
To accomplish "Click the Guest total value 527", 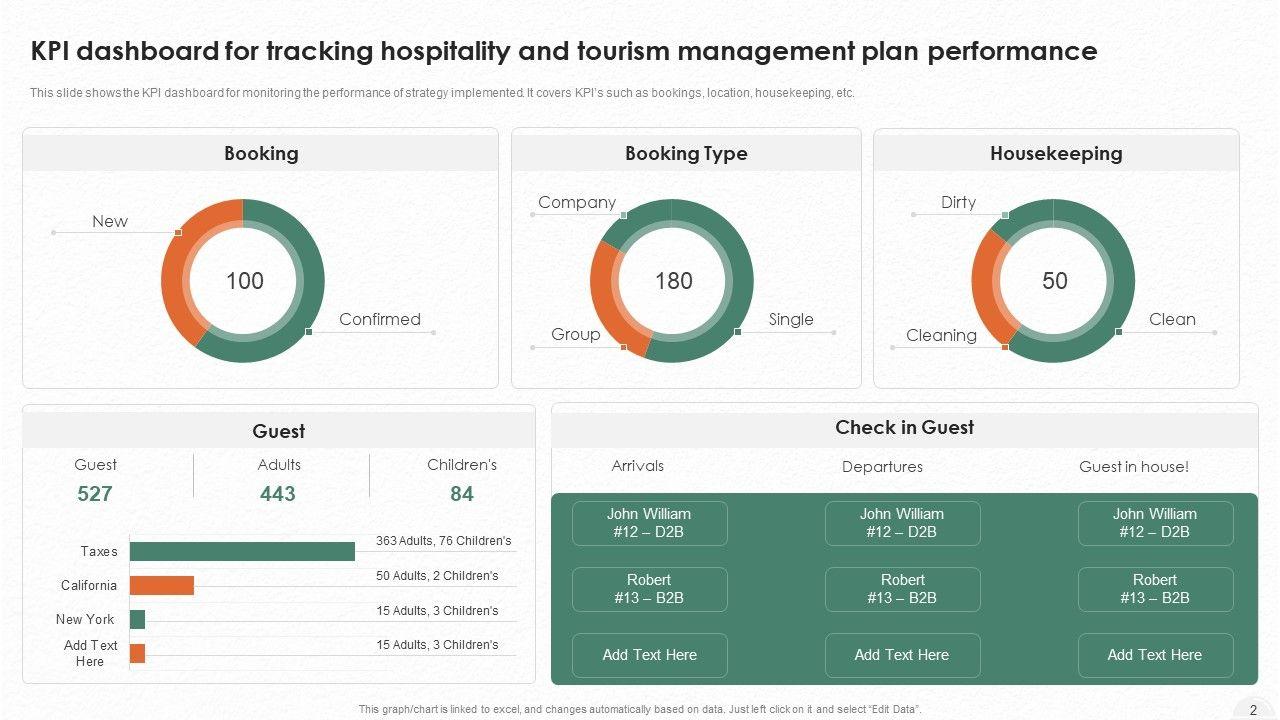I will 95,494.
